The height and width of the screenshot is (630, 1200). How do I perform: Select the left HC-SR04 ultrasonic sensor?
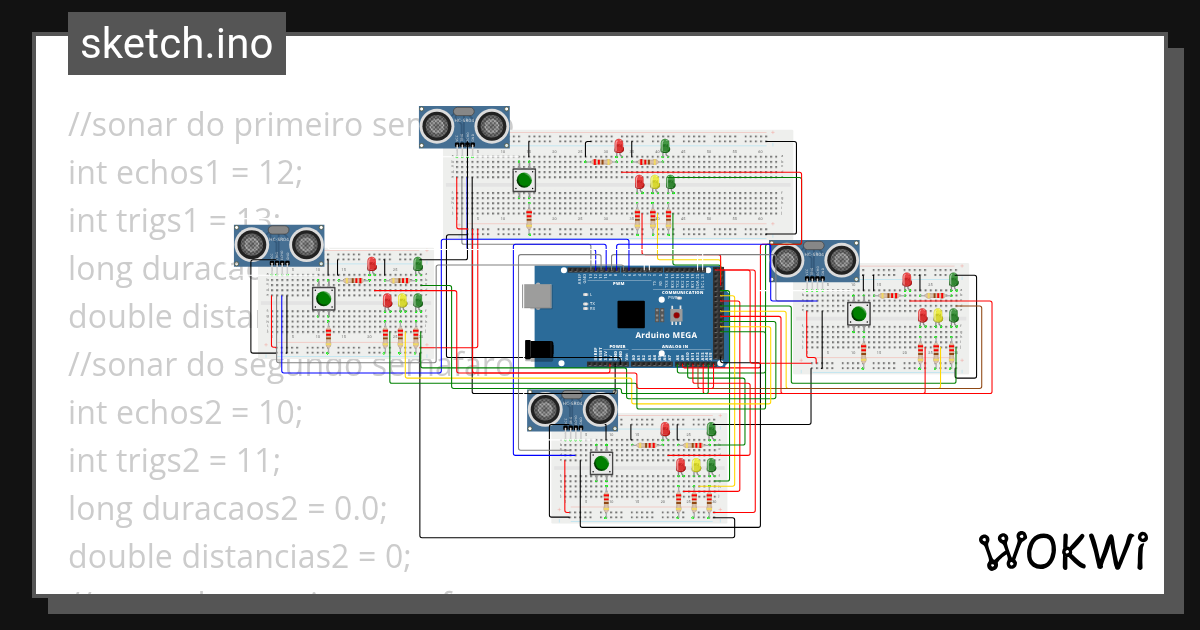pyautogui.click(x=278, y=243)
